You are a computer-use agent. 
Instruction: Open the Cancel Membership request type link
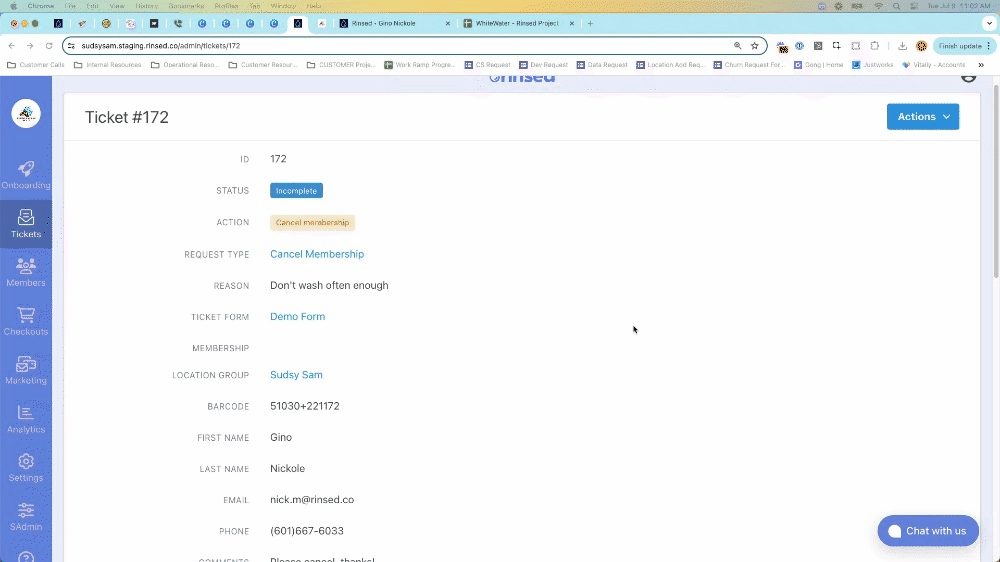[317, 254]
